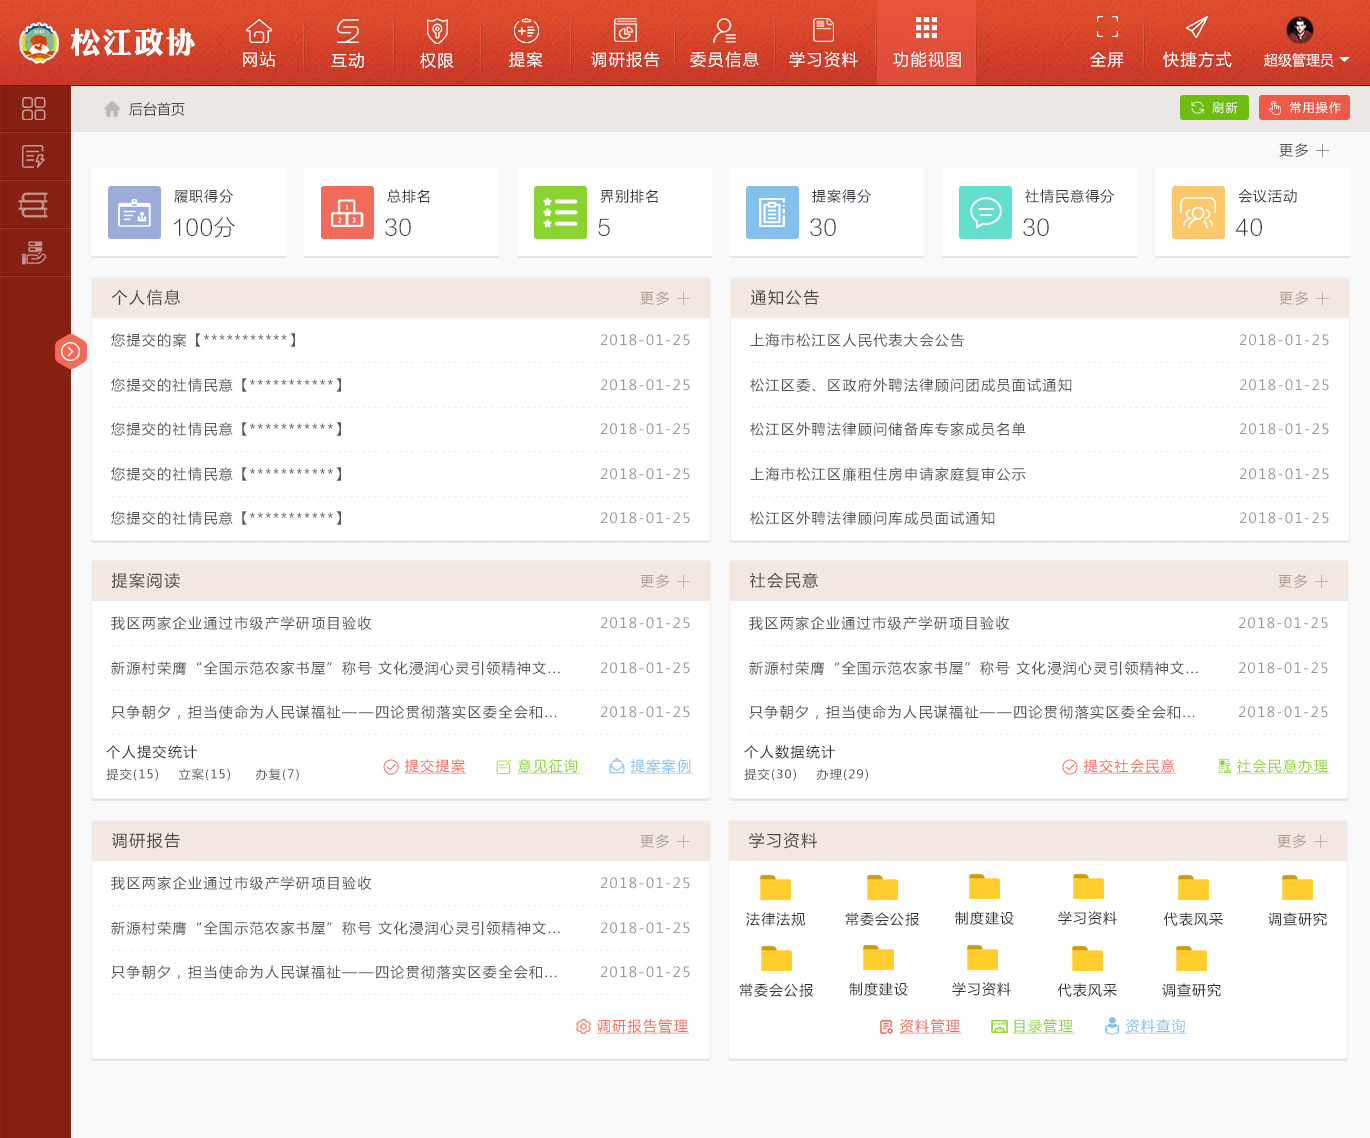Click the 后台首页 home breadcrumb icon
1370x1138 pixels.
[112, 109]
